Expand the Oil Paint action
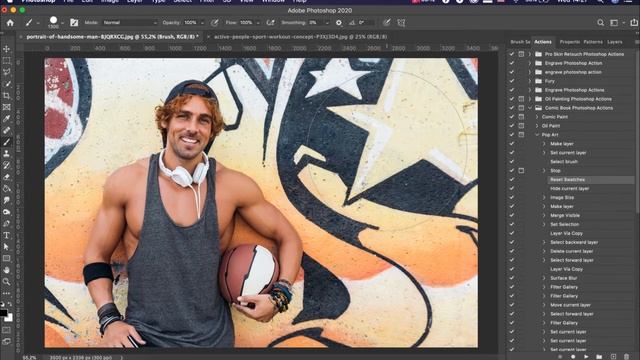The image size is (640, 360). [537, 126]
